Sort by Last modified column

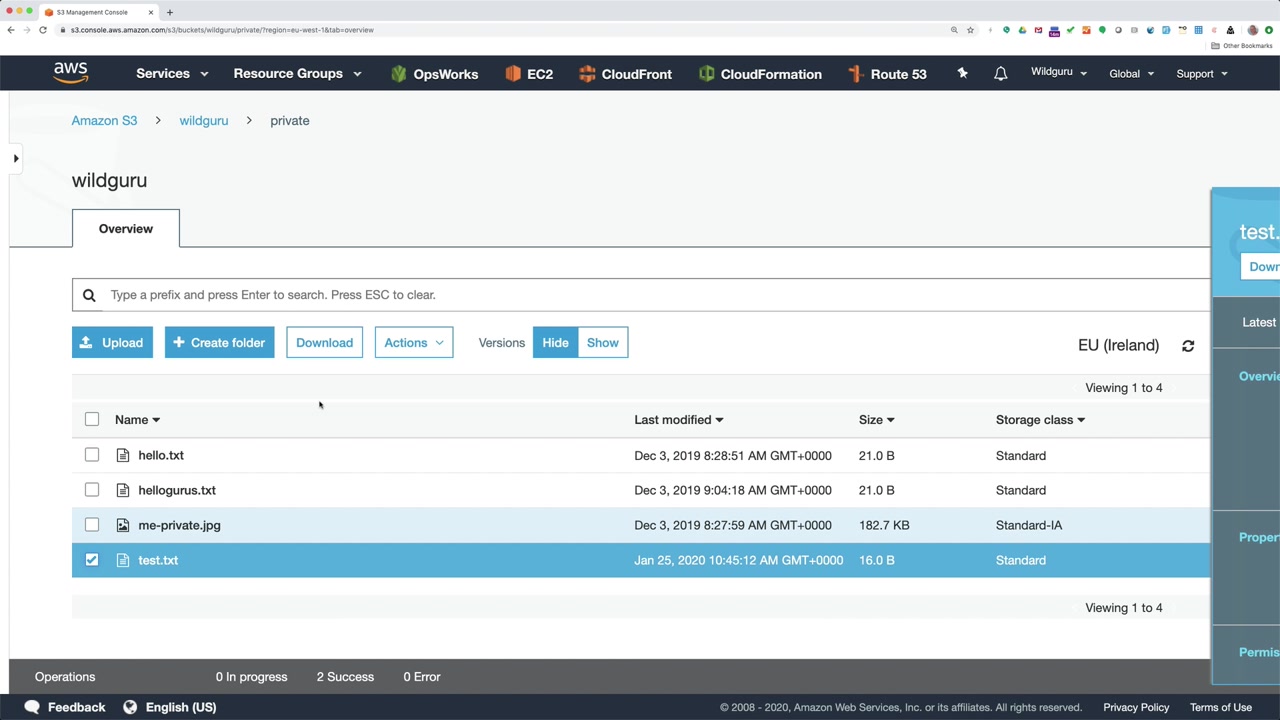click(x=678, y=420)
